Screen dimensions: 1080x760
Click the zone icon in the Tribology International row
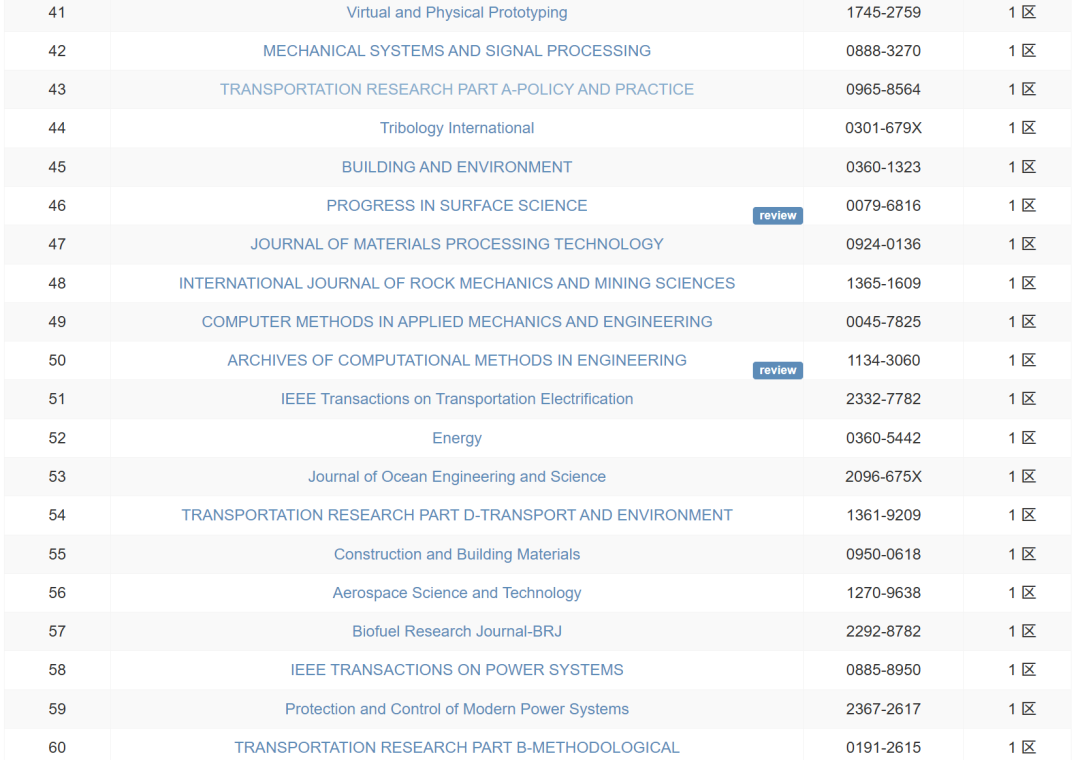click(x=1028, y=127)
